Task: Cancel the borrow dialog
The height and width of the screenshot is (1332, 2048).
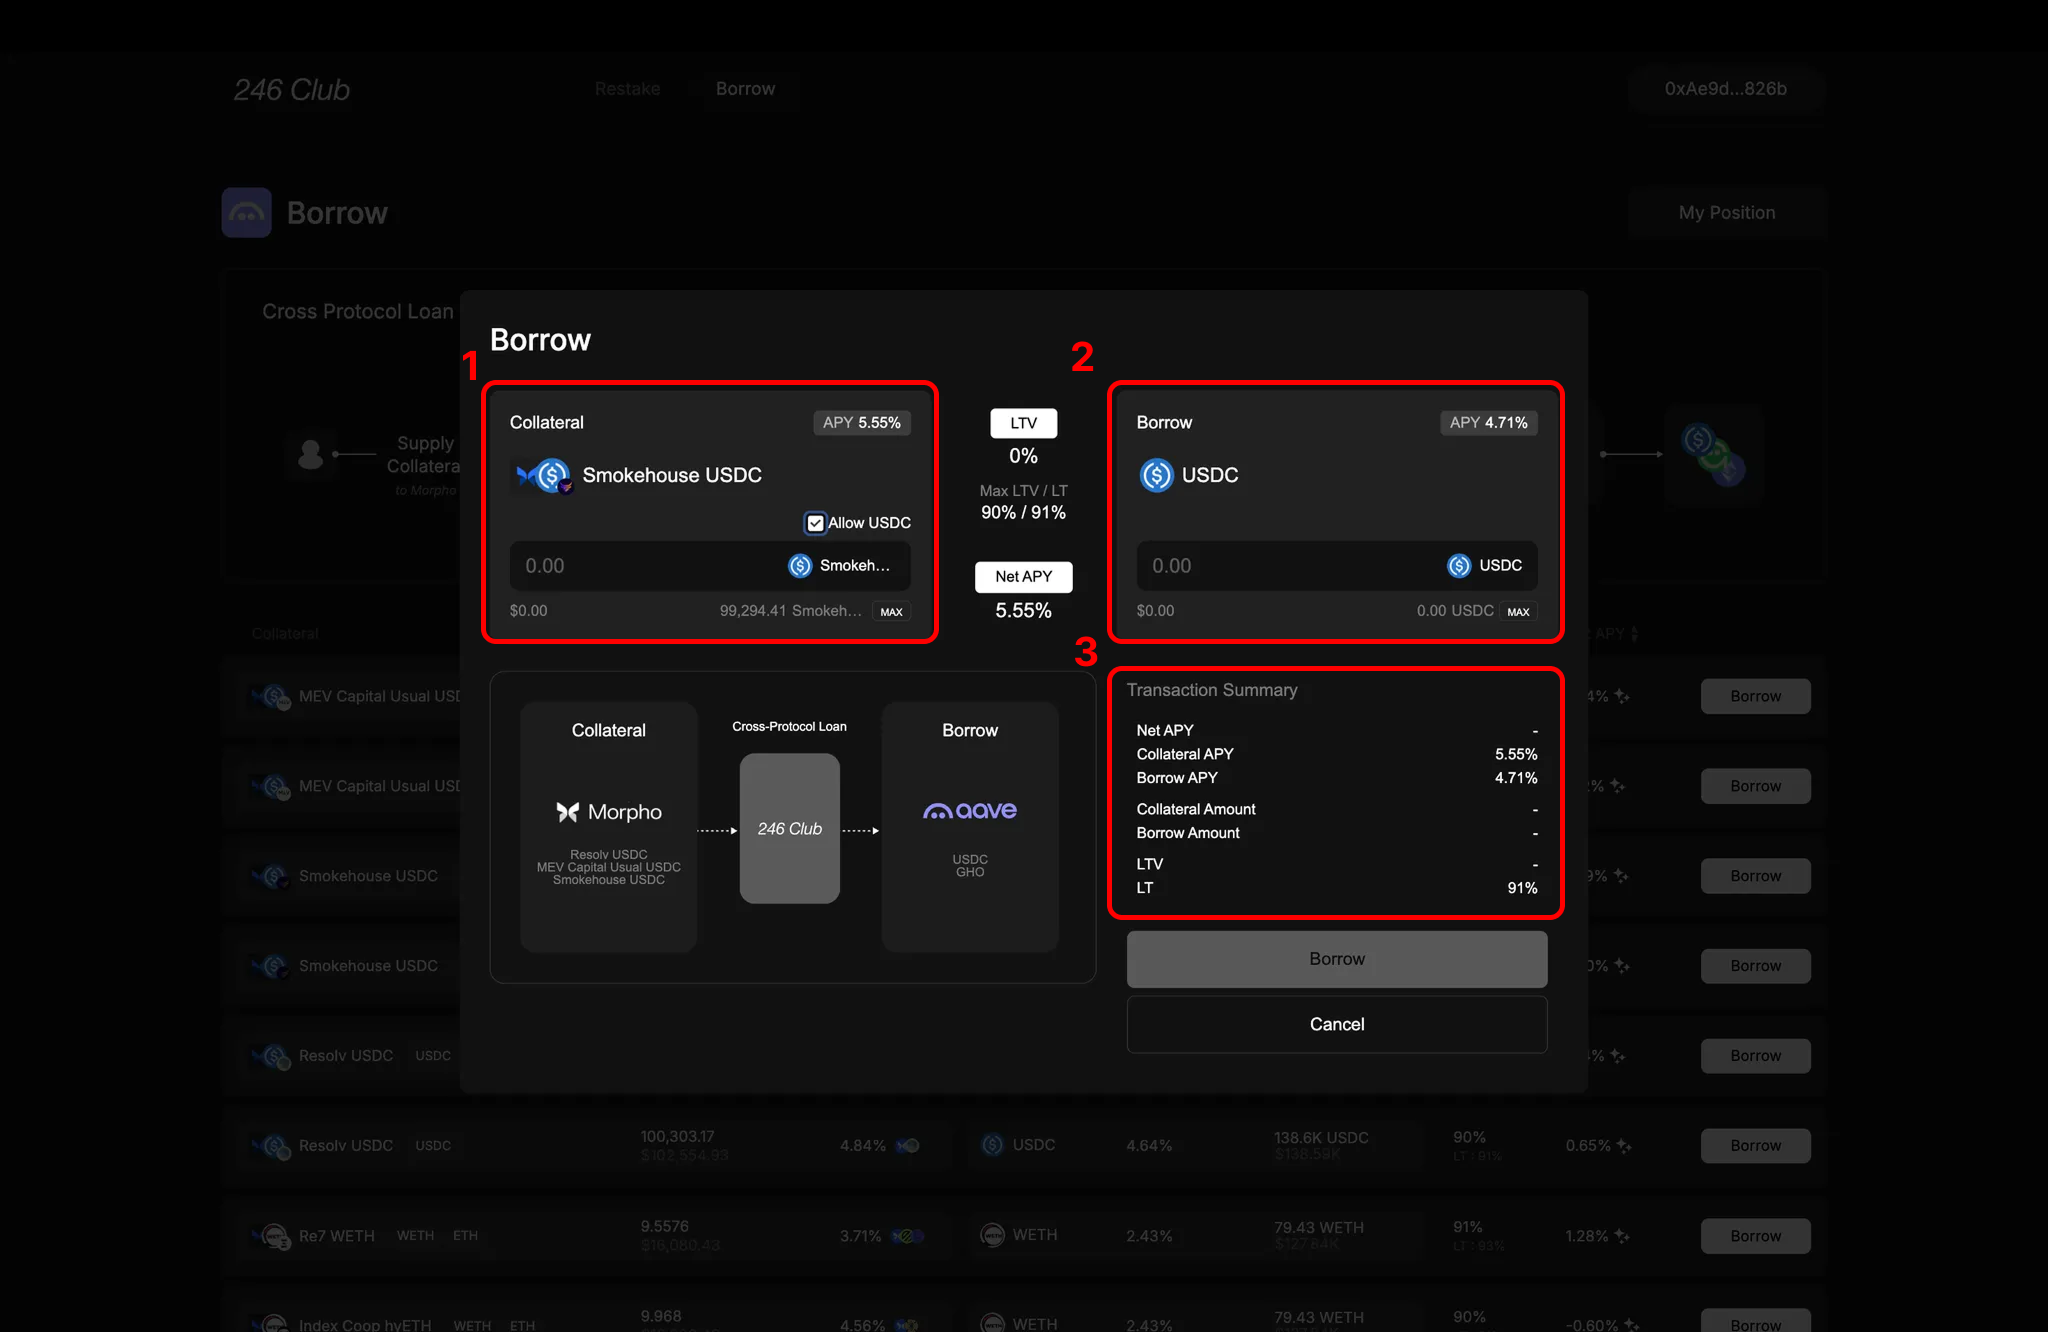Action: (1336, 1024)
